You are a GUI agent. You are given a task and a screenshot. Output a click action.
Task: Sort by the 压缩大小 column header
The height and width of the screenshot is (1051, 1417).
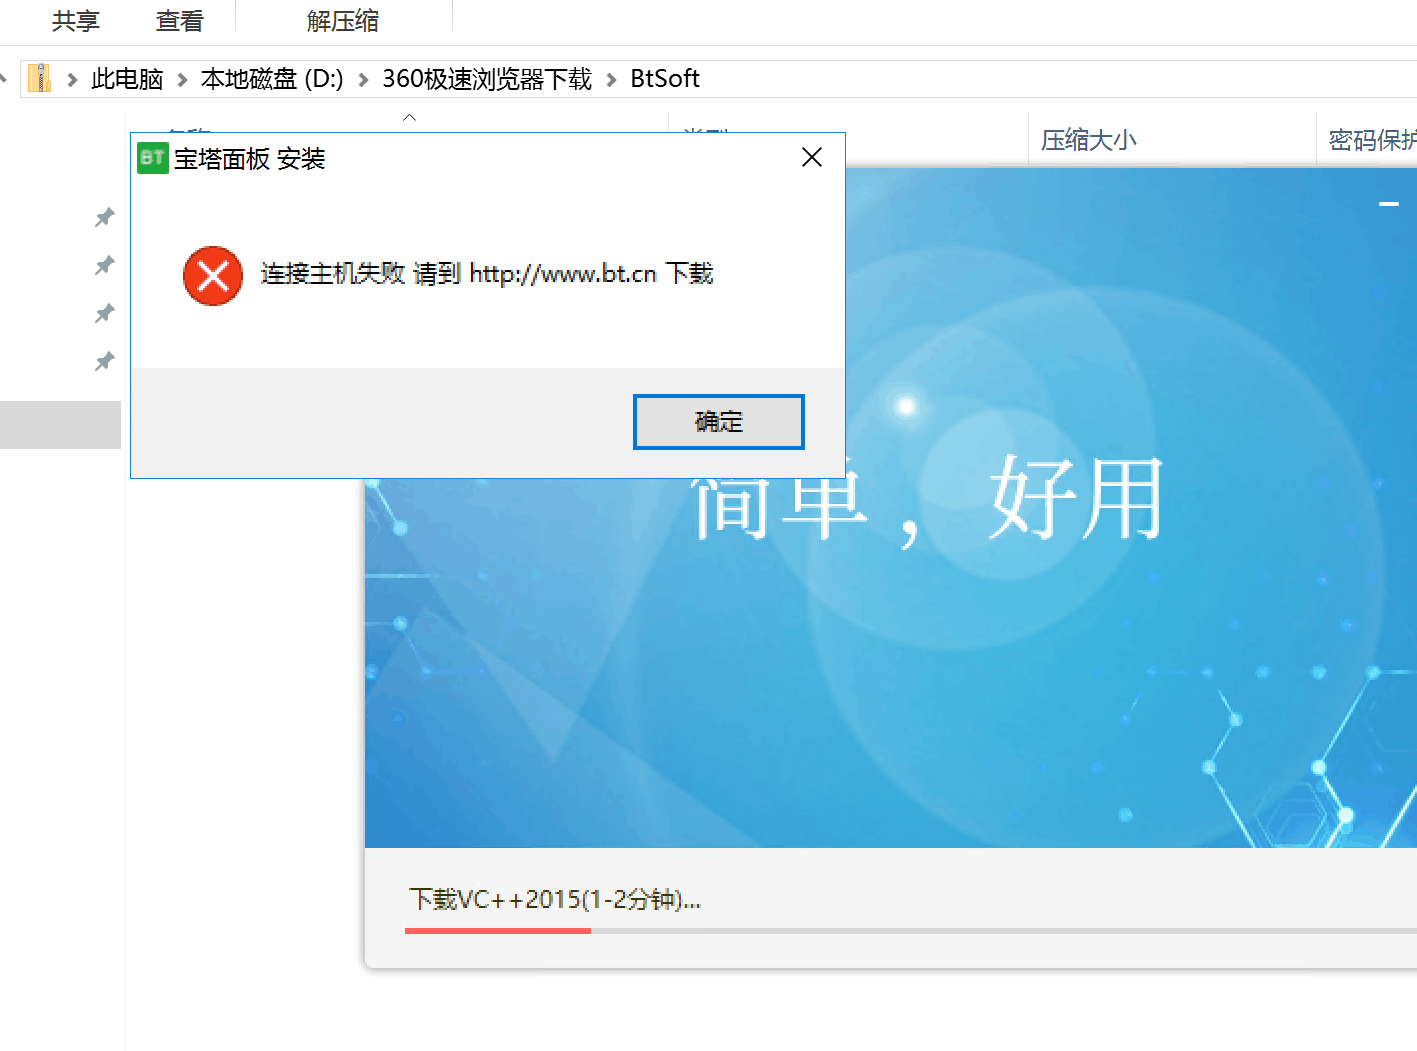click(1089, 140)
